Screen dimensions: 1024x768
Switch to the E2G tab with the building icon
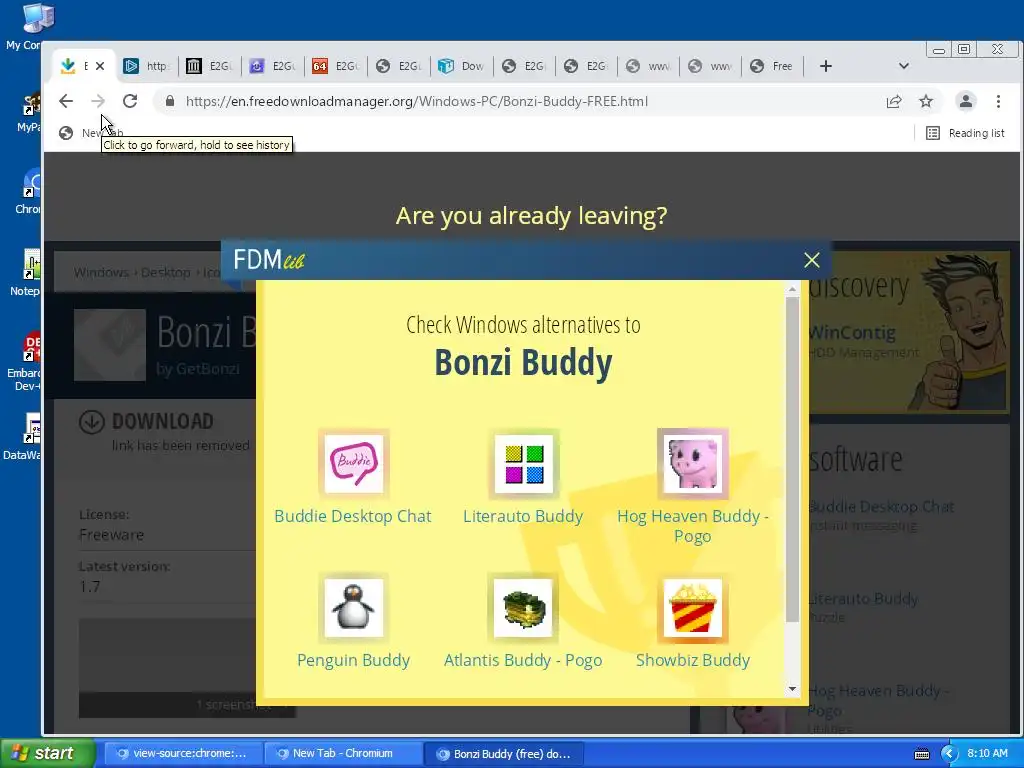[210, 66]
